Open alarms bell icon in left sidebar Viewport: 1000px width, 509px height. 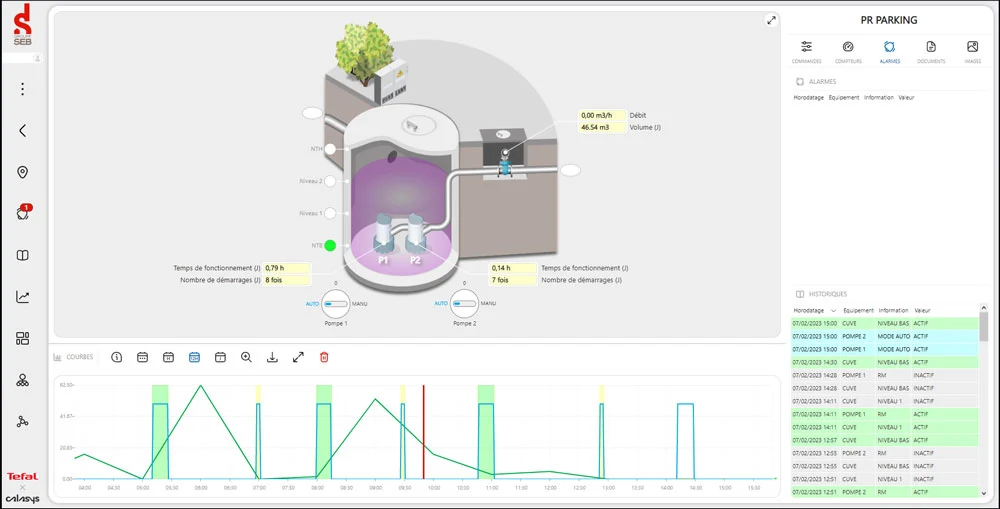click(23, 212)
